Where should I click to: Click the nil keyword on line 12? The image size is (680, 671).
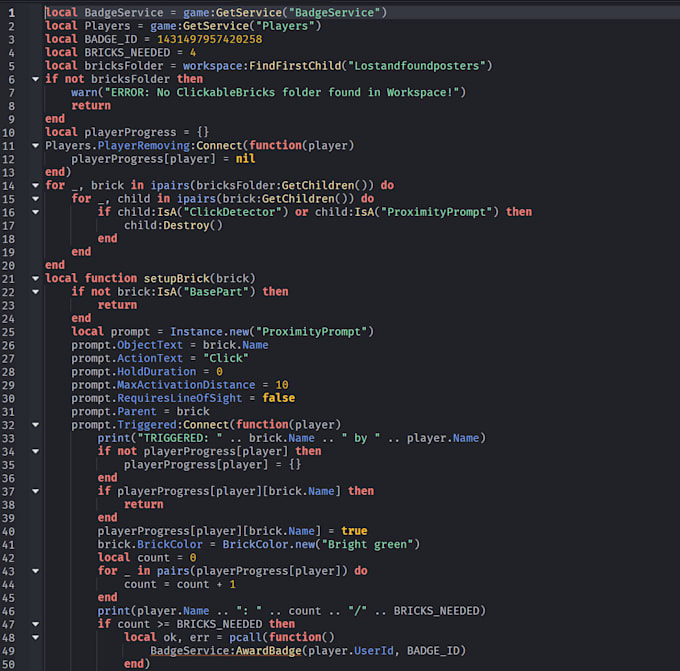pos(245,159)
